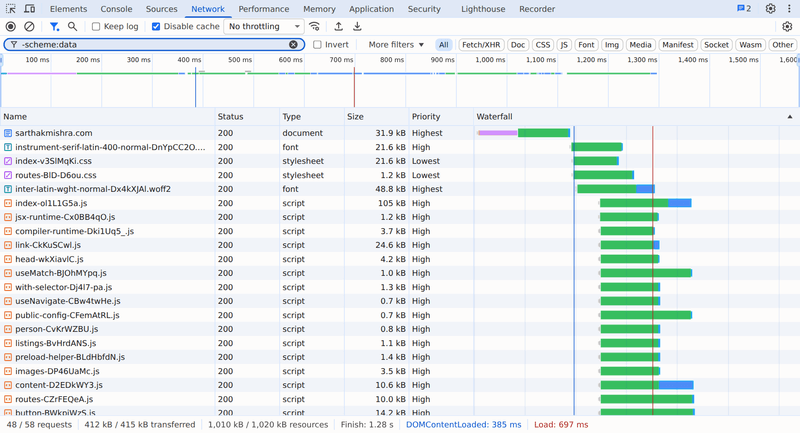The height and width of the screenshot is (433, 800).
Task: Open the Application tab
Action: point(371,9)
